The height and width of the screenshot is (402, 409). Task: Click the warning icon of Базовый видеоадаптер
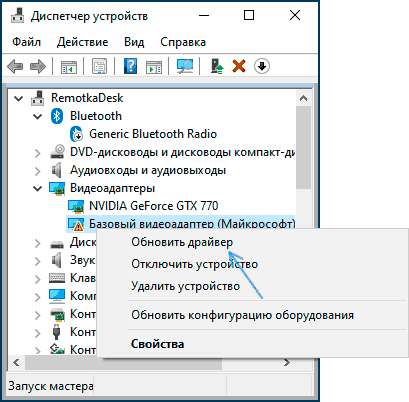coord(75,224)
